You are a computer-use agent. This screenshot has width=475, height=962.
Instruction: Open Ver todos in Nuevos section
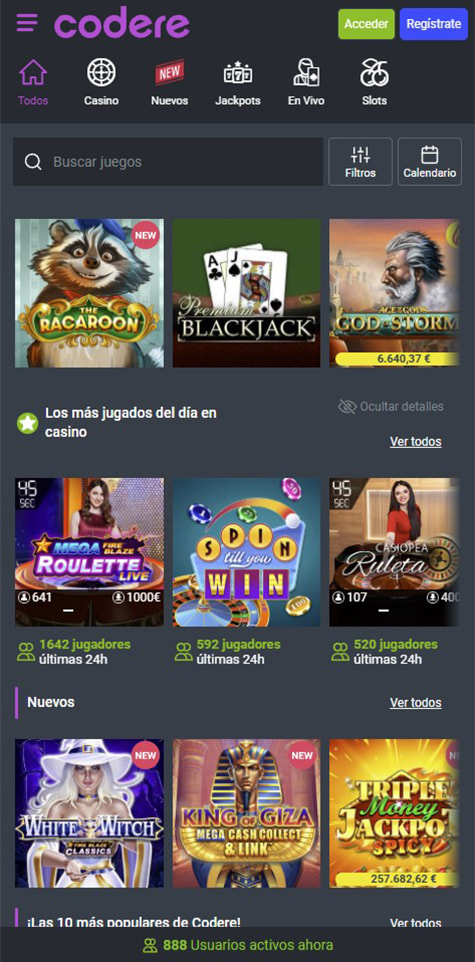tap(415, 702)
